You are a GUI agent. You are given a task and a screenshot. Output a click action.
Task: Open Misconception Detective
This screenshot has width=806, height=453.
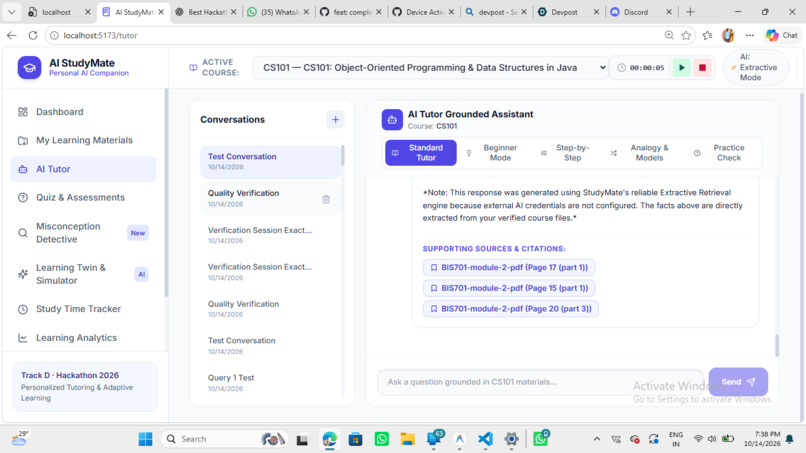pos(83,233)
